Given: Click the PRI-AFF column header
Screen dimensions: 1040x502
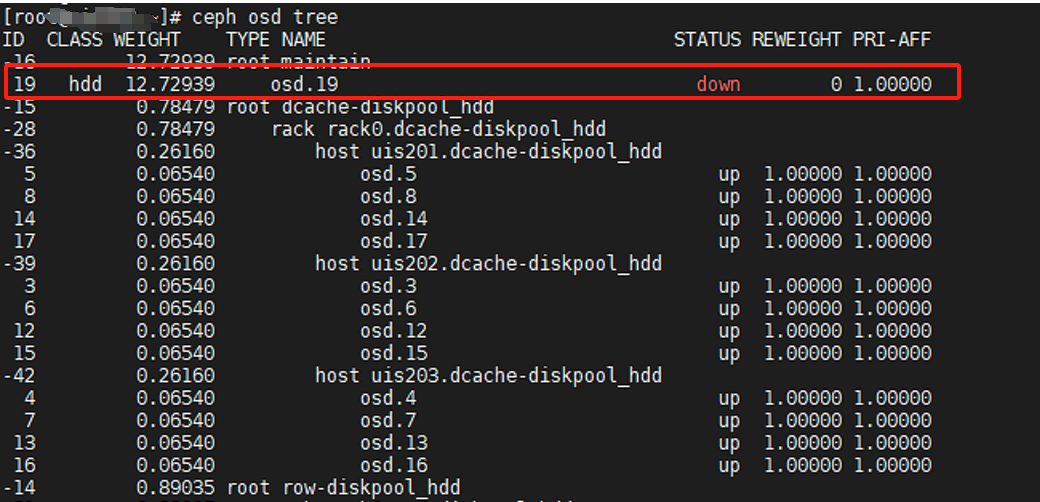Looking at the screenshot, I should pos(892,40).
